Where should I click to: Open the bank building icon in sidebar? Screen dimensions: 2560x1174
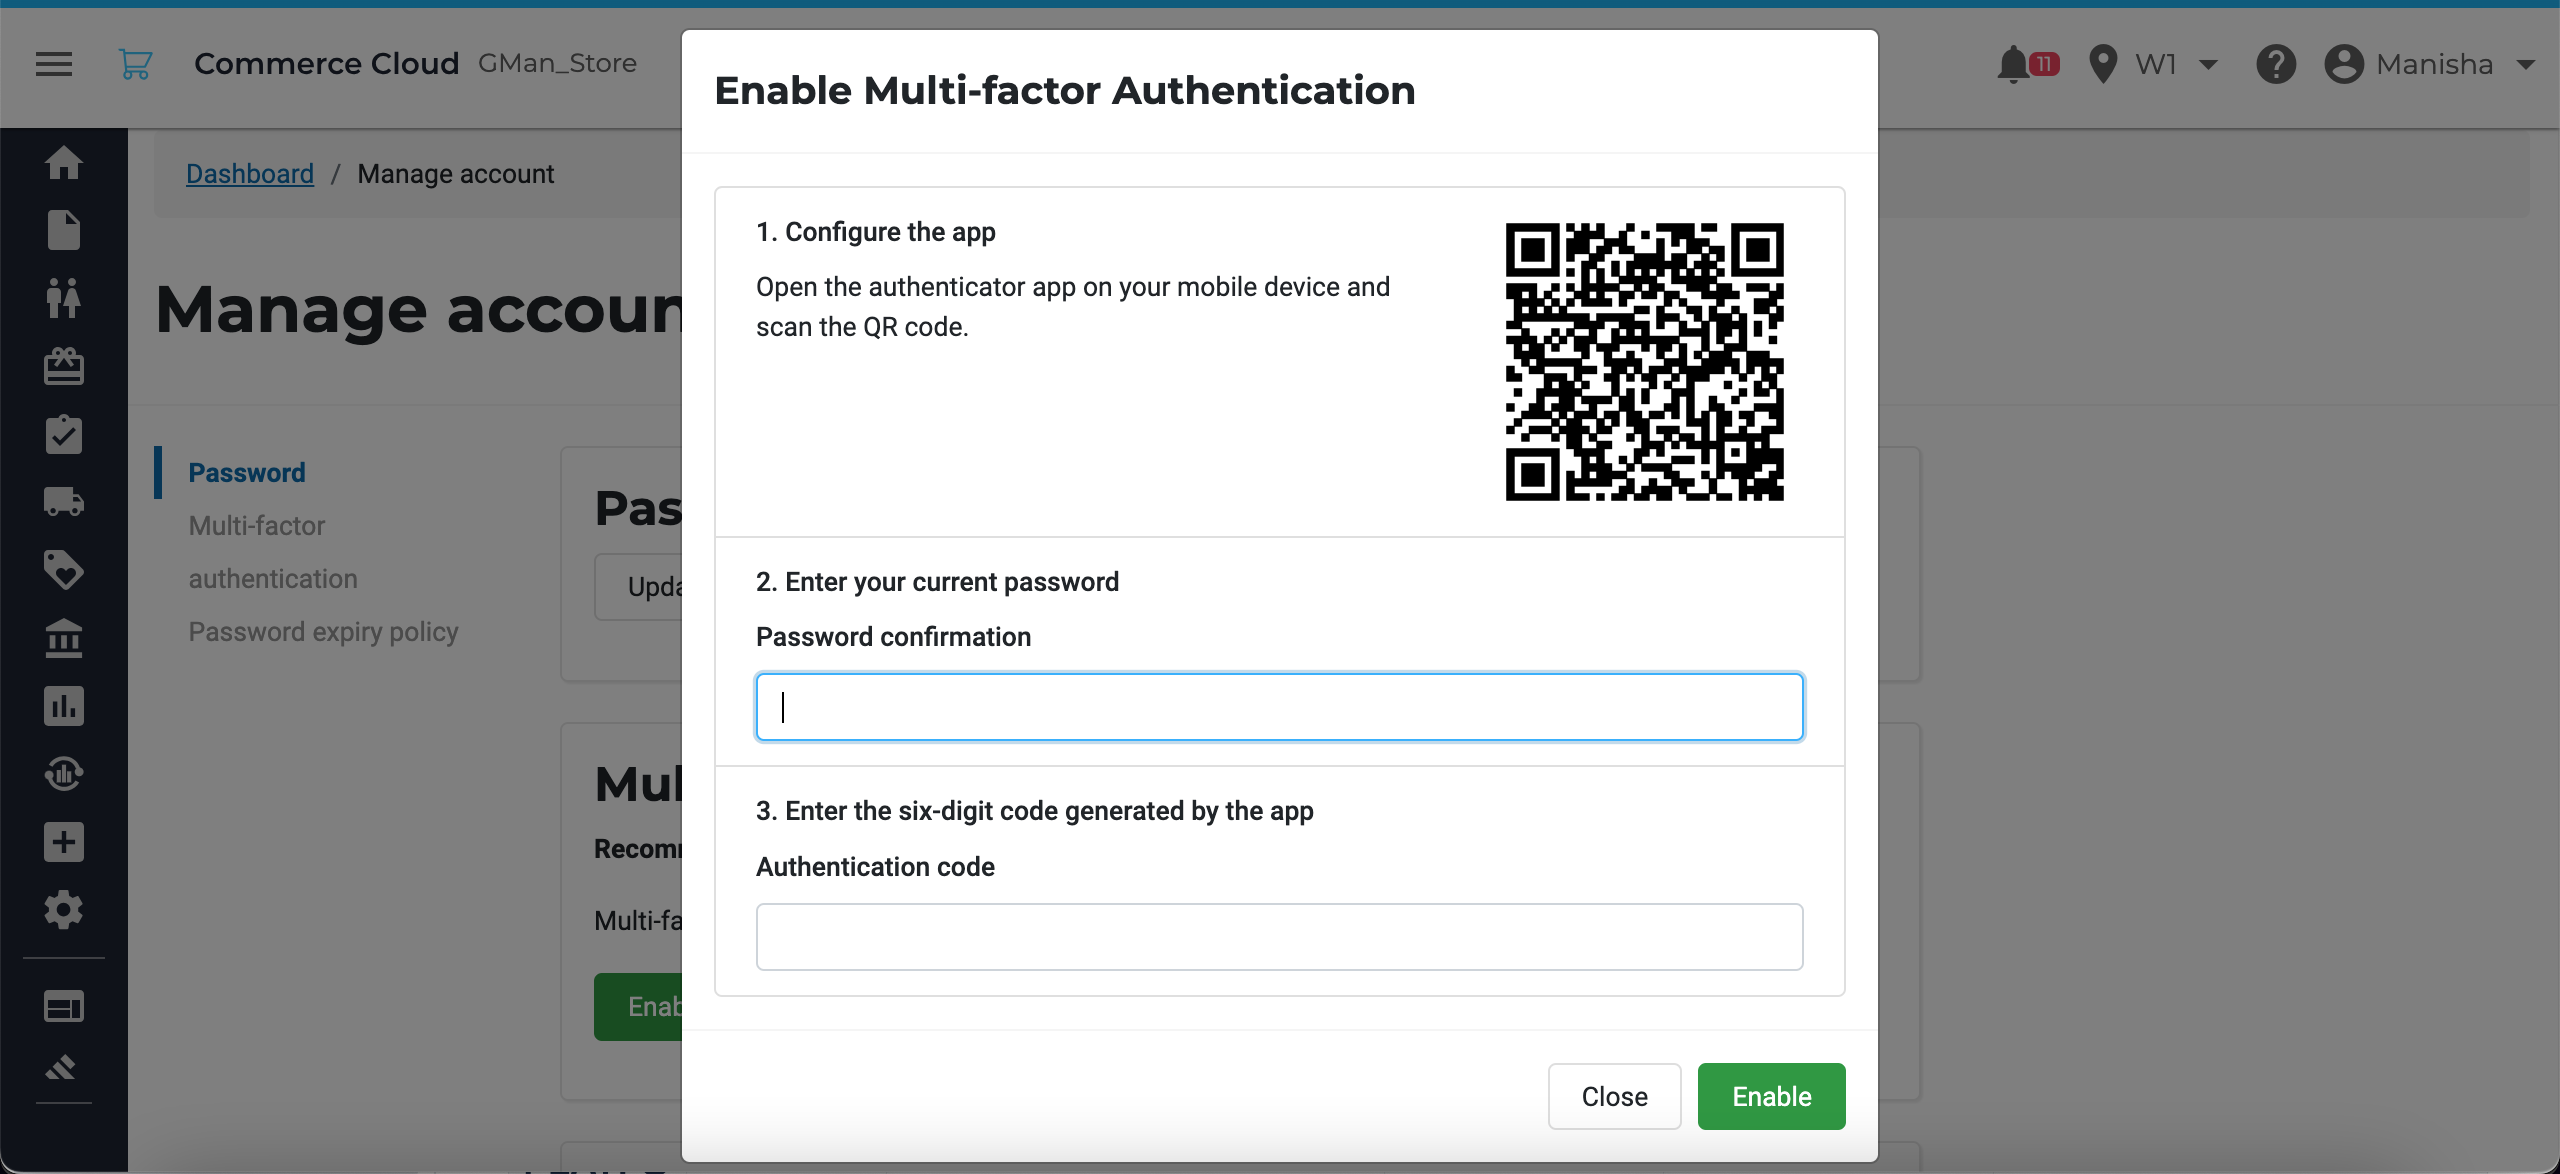(64, 638)
